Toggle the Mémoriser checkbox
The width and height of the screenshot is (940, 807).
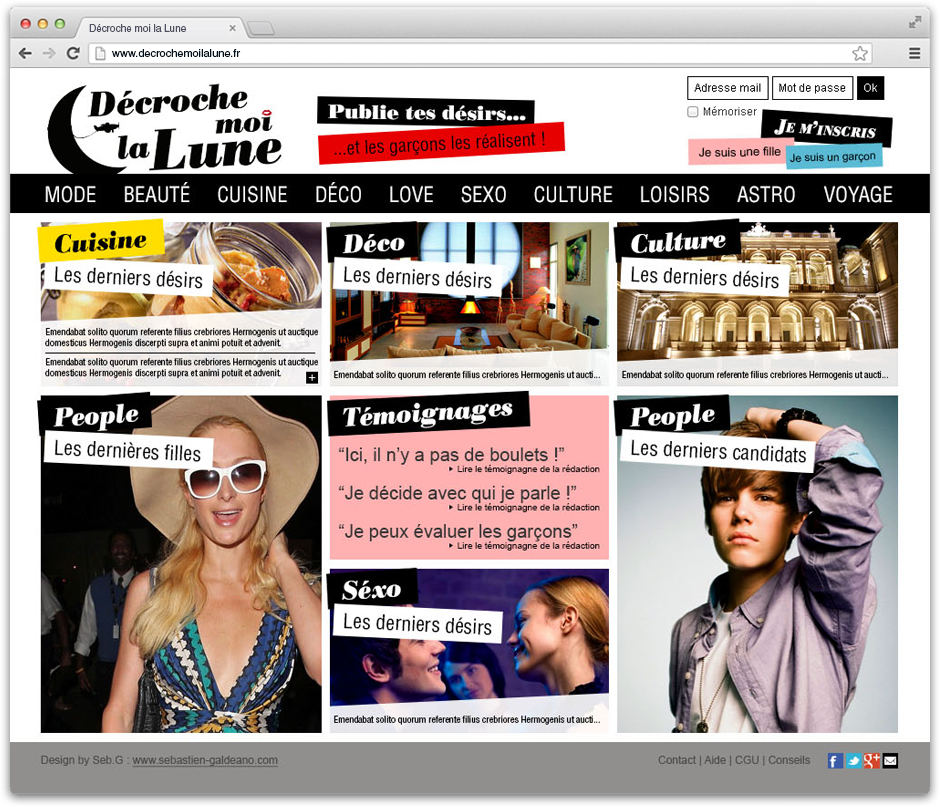point(693,112)
